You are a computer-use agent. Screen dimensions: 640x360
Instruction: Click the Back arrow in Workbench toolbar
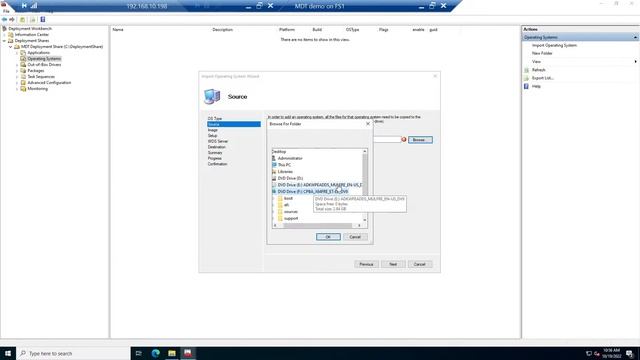(4, 19)
